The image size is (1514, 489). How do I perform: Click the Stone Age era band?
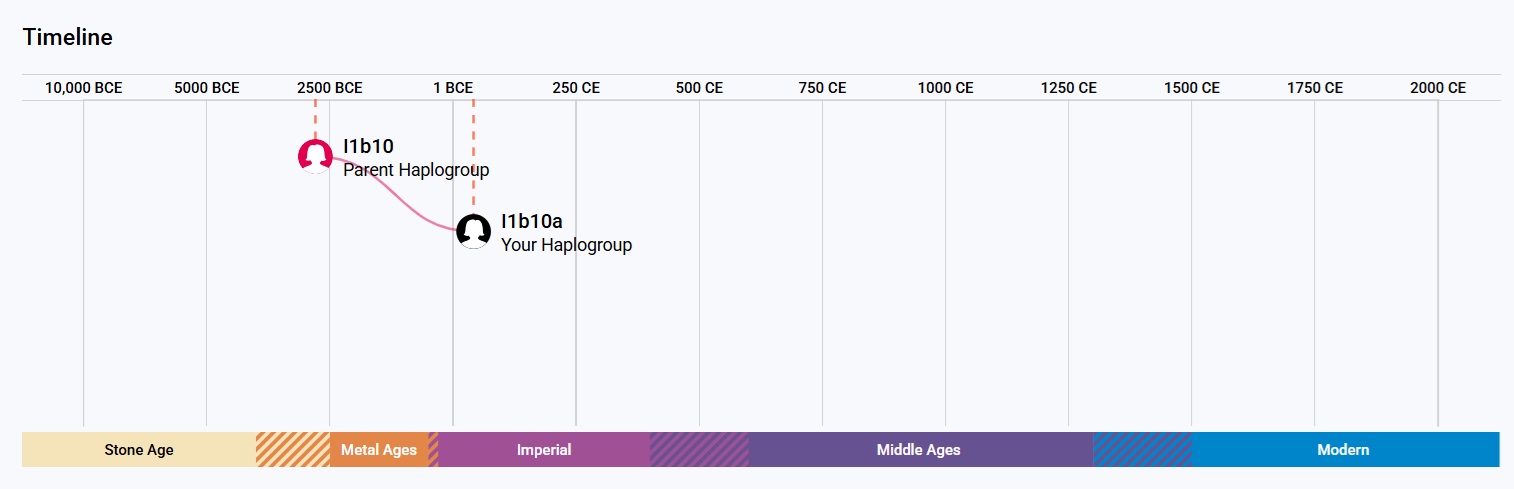coord(139,450)
